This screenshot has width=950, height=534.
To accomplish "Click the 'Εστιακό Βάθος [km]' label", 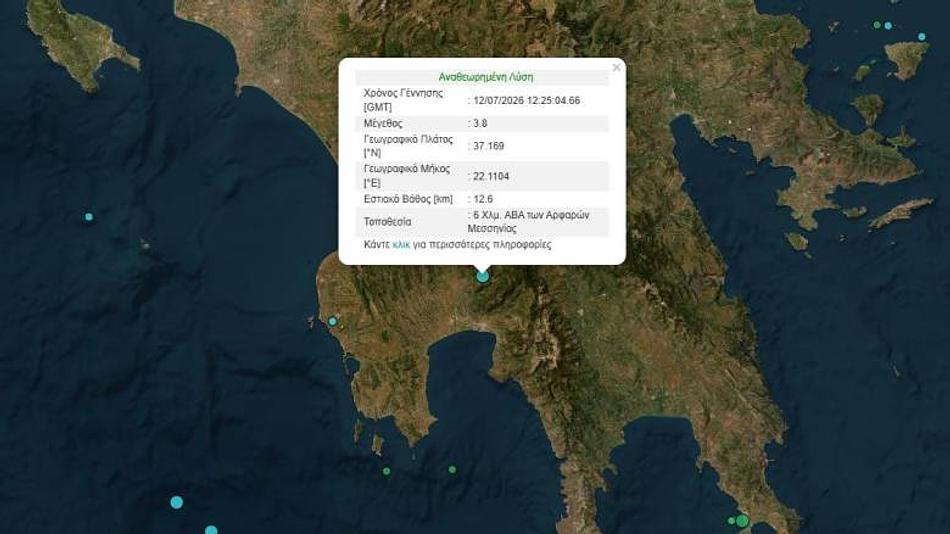I will point(408,199).
